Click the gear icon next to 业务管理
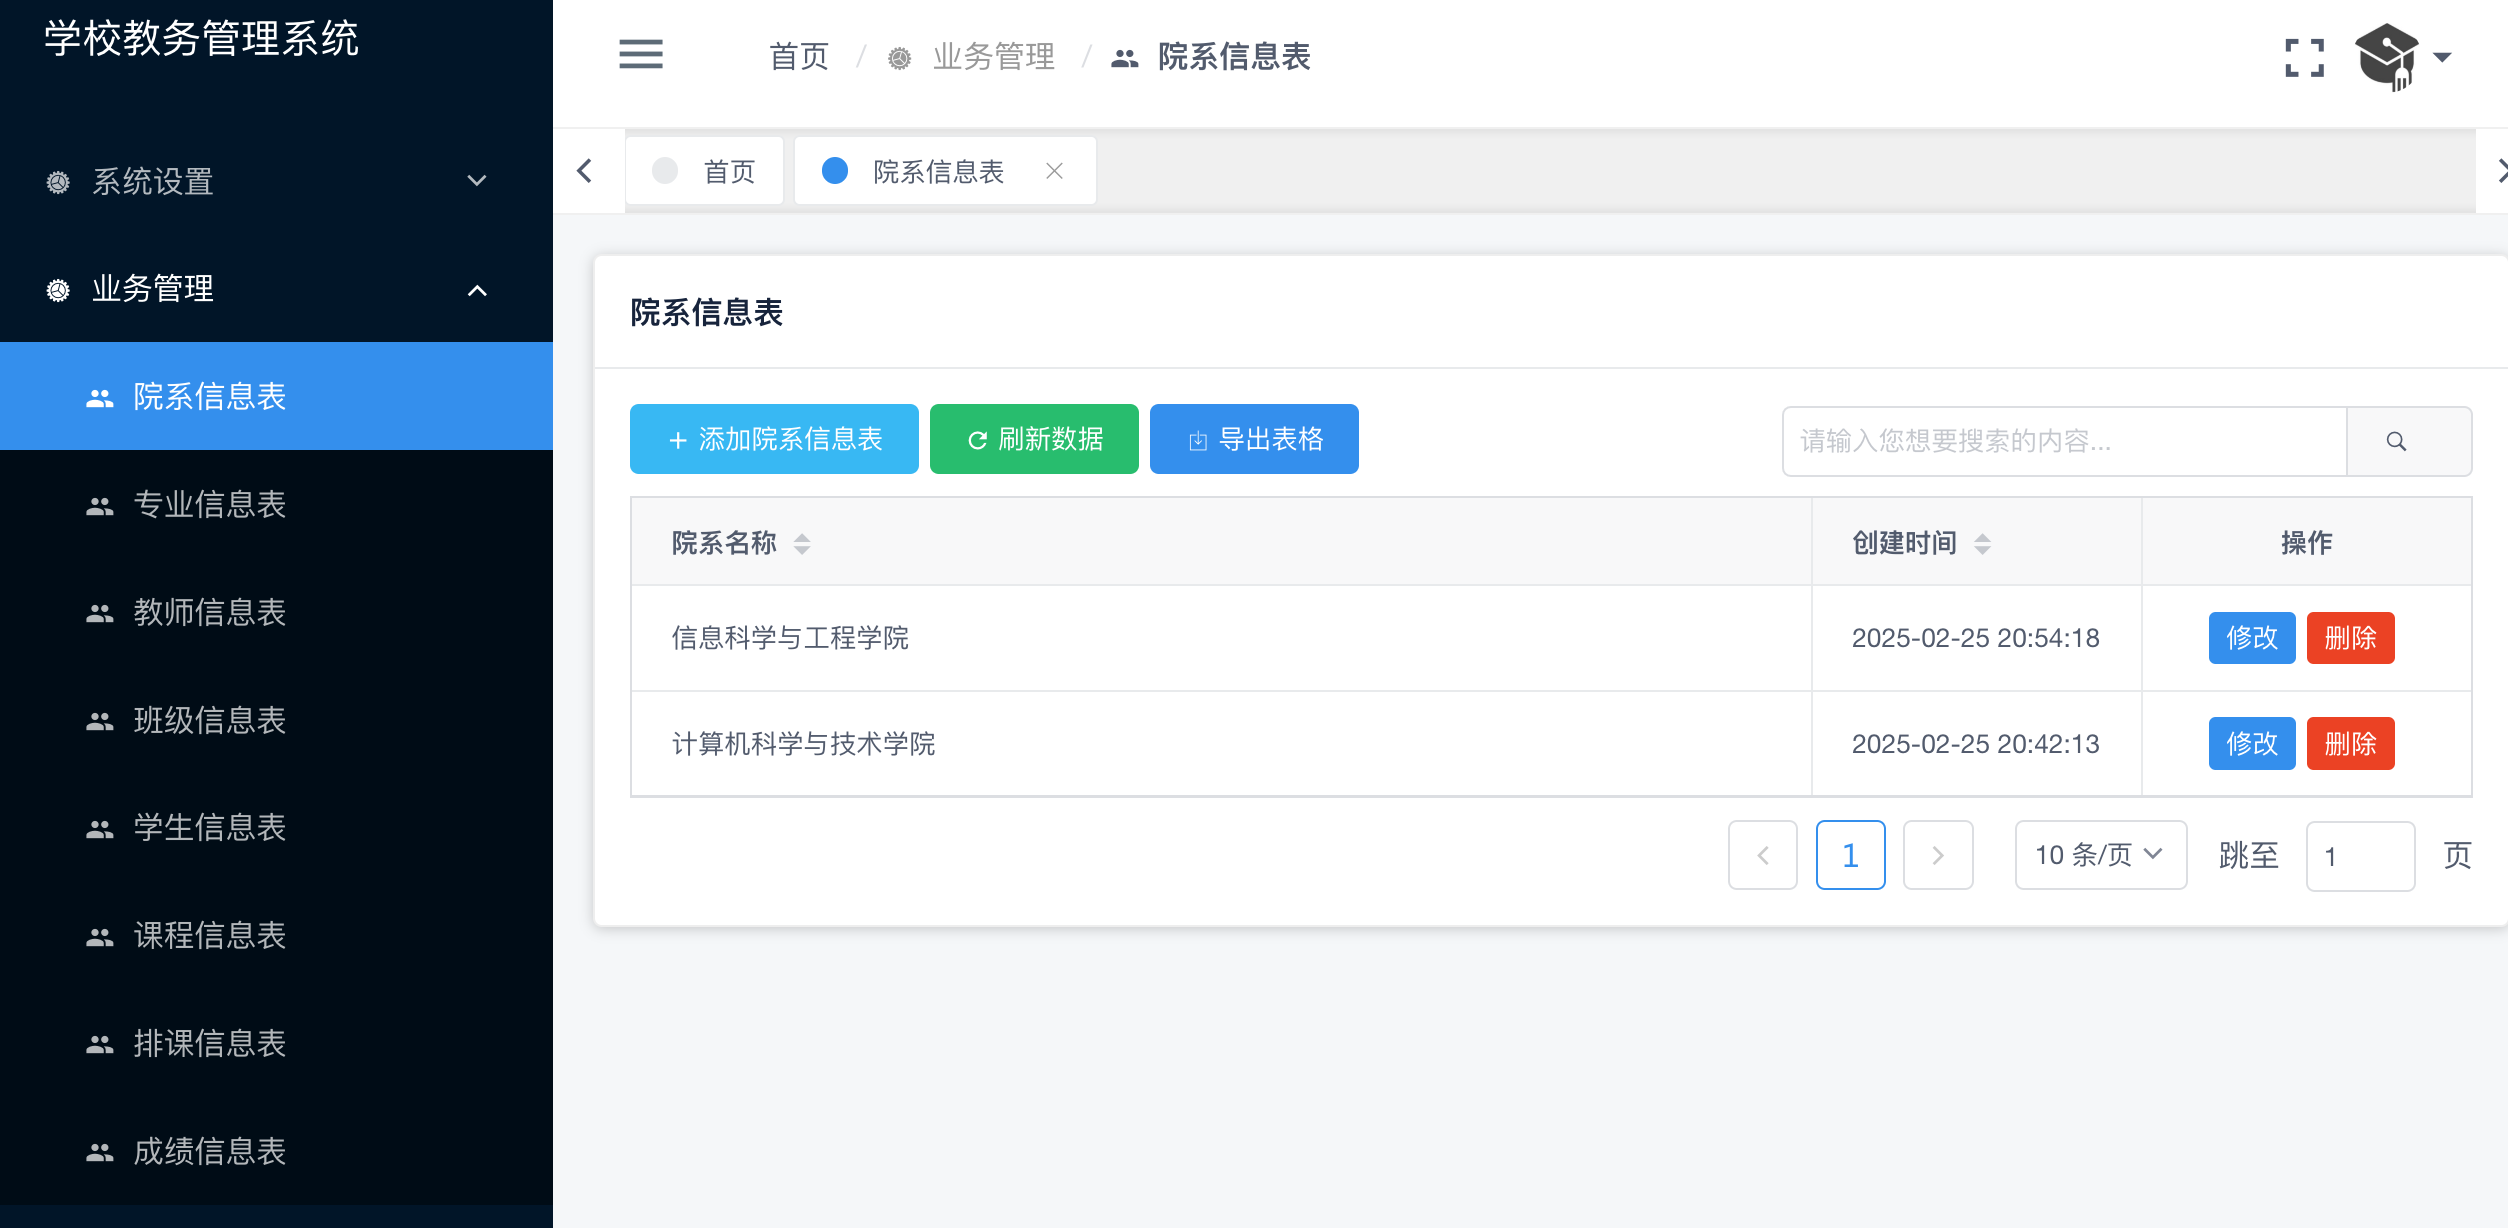Screen dimensions: 2508x1228 click(57, 289)
